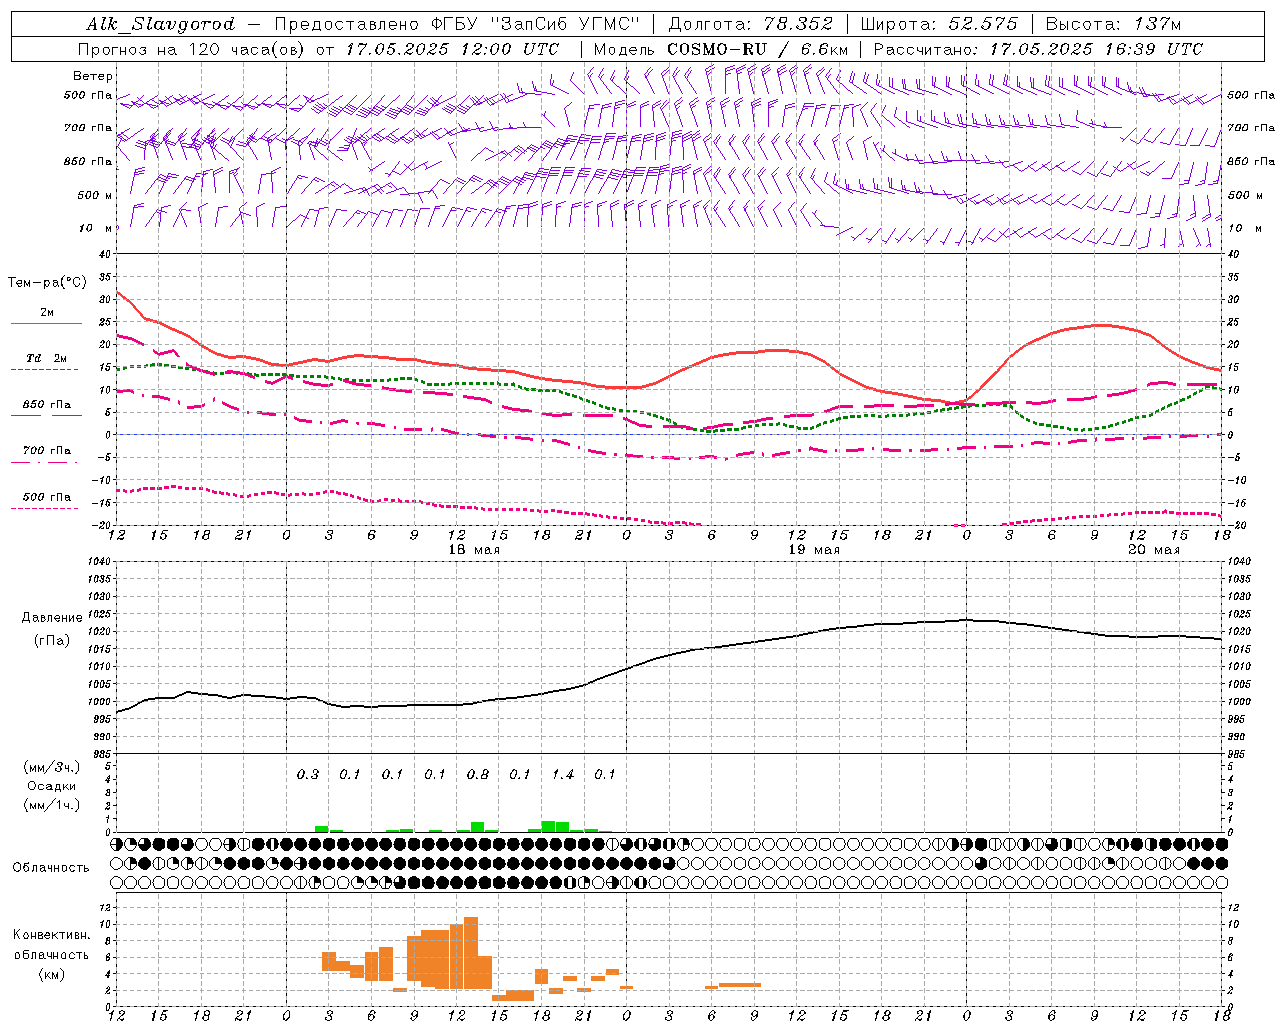
Task: Click the Осадки precipitation panel label
Action: pos(52,786)
